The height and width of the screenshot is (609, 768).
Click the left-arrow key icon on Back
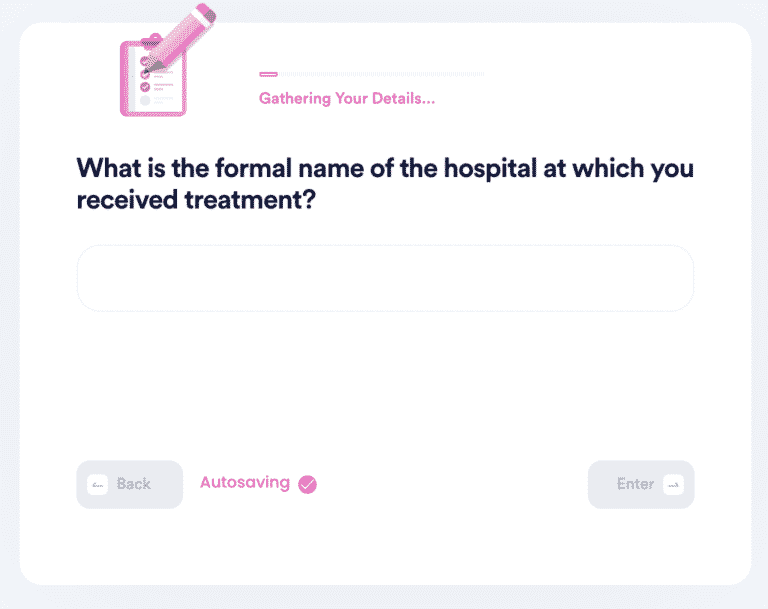97,484
